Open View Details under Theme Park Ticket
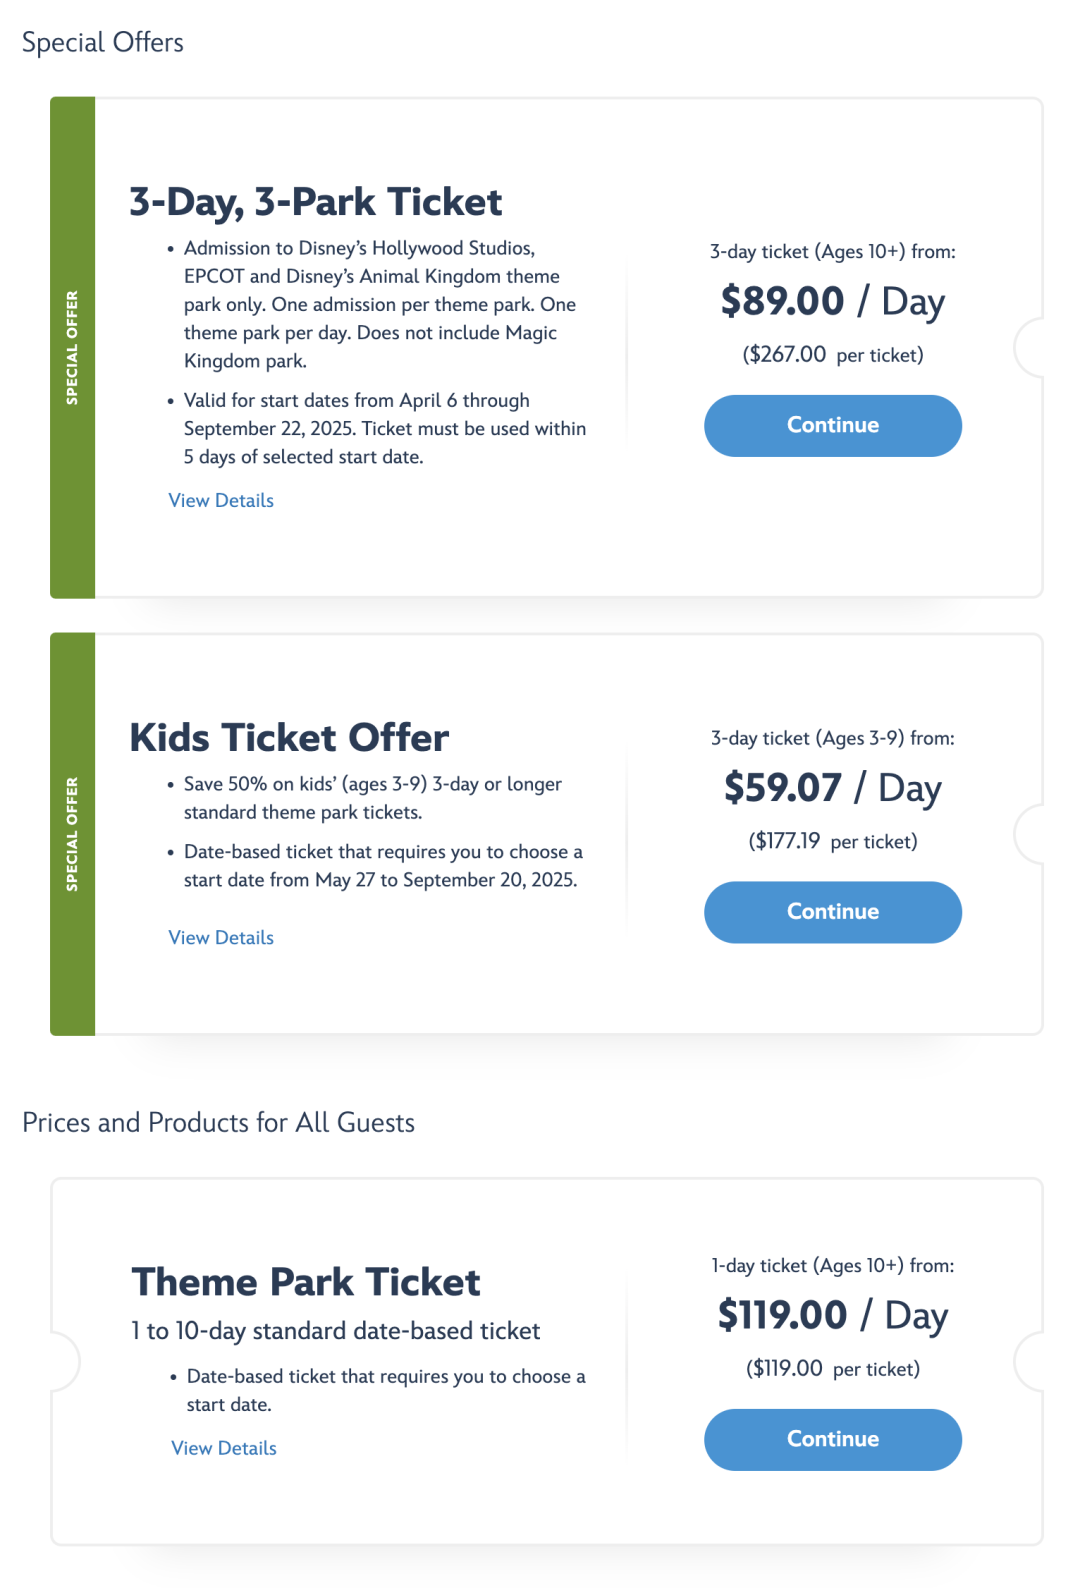Screen dimensions: 1080x1588 tap(224, 1448)
